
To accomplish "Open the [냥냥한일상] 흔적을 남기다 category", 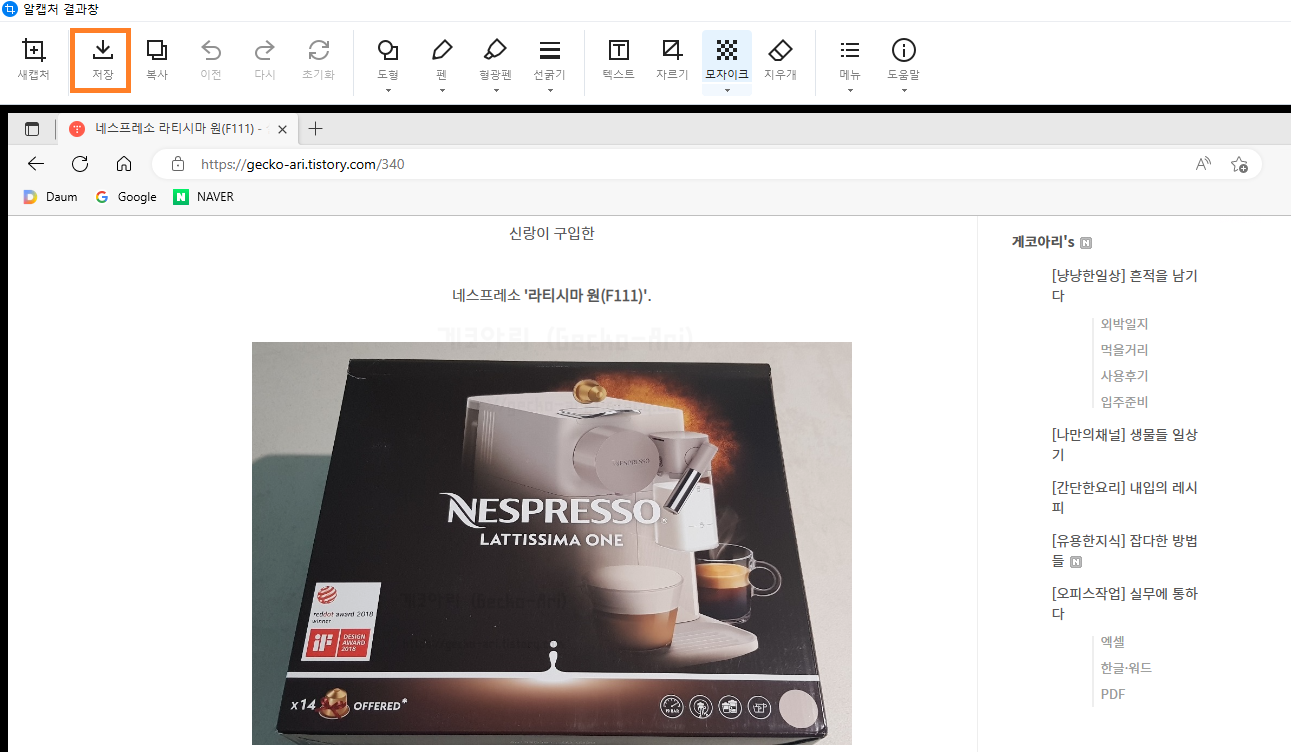I will [x=1125, y=285].
